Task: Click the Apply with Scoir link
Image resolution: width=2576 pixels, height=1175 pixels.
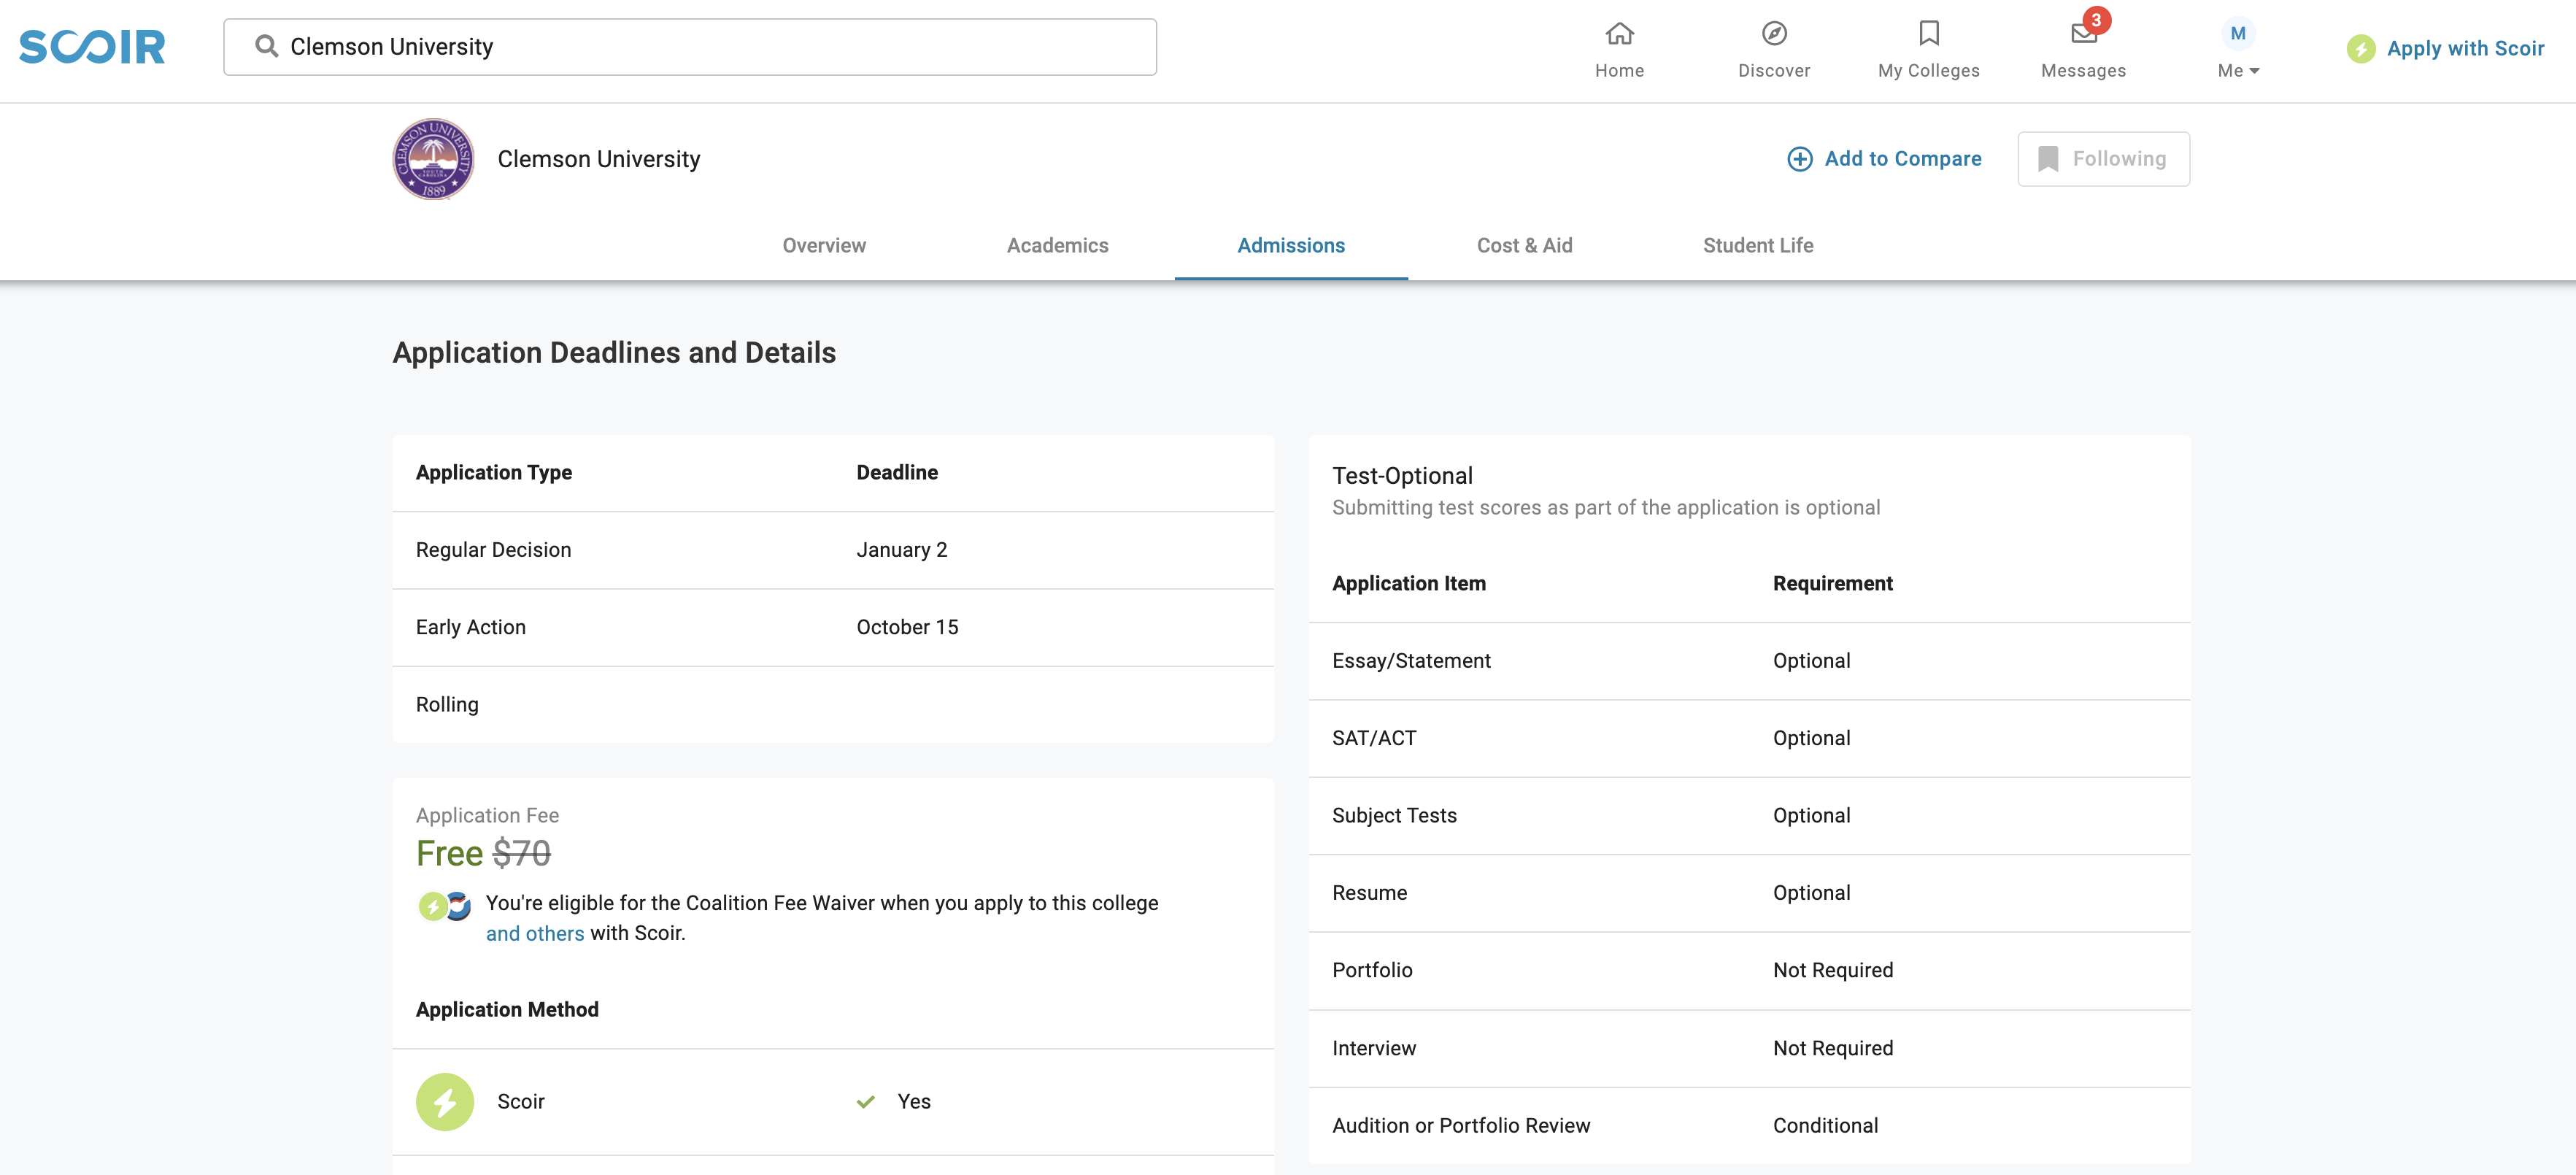Action: (2465, 48)
